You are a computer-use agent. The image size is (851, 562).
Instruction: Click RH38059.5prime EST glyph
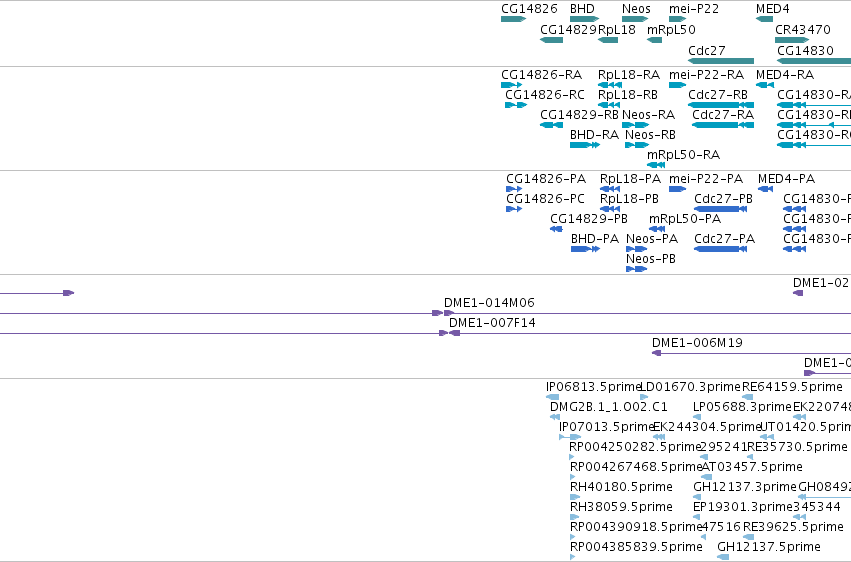tap(575, 518)
